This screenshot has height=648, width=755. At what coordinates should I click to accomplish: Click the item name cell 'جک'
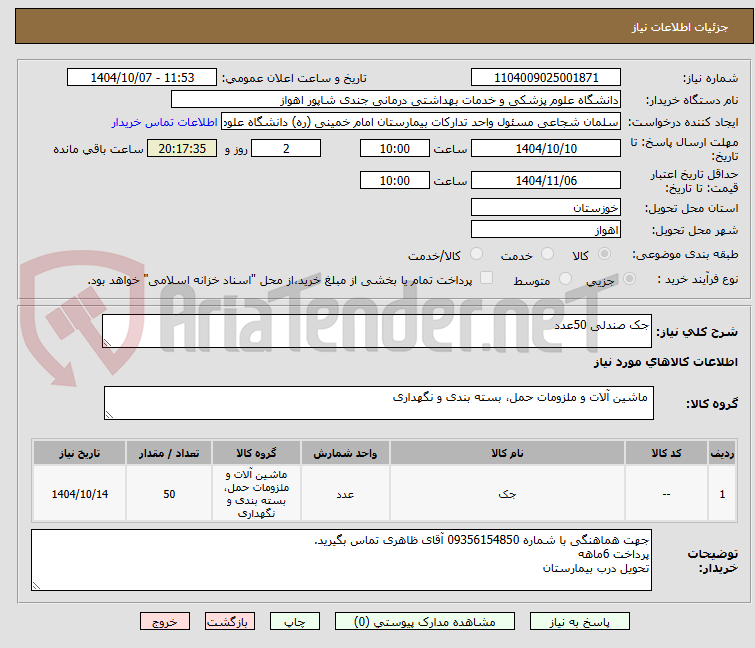(508, 494)
